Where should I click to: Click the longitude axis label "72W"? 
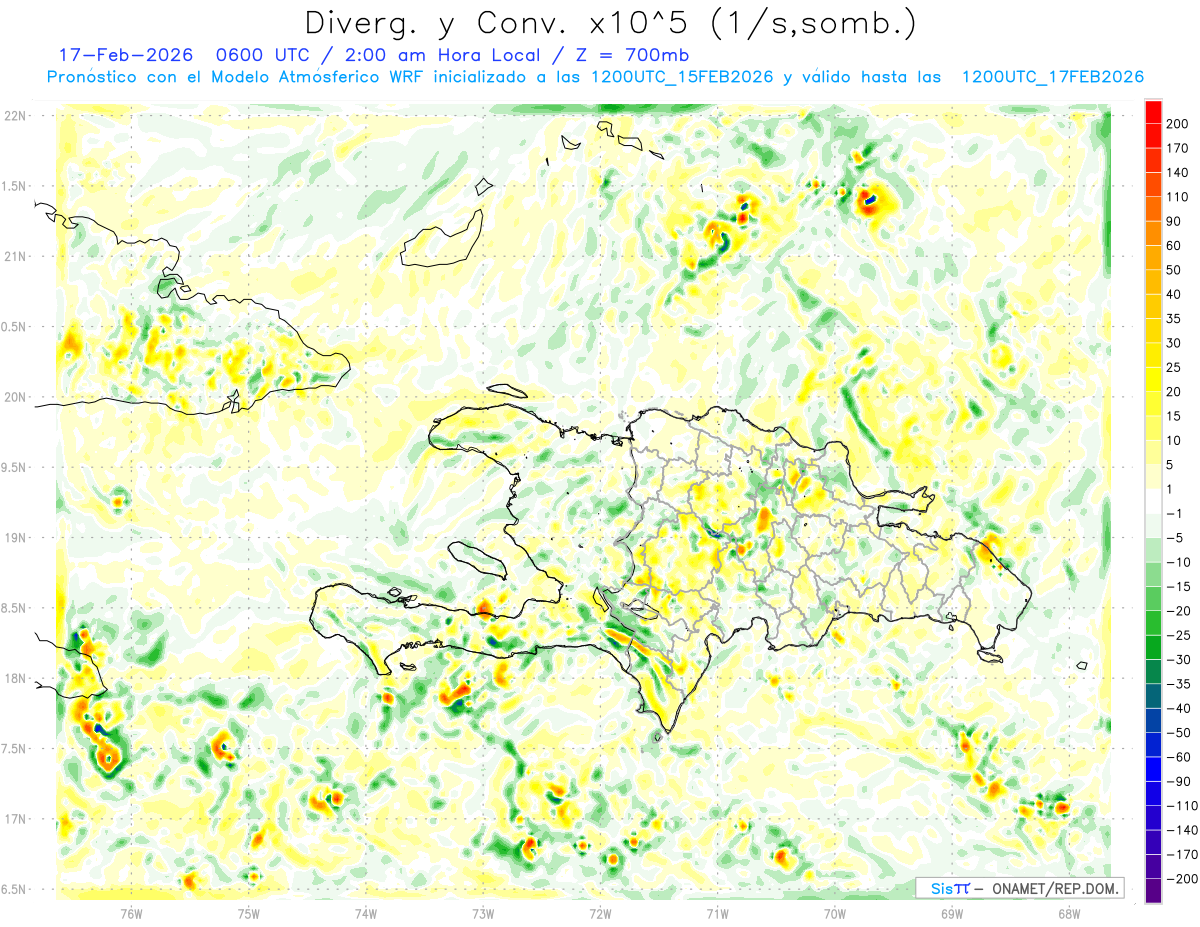coord(600,914)
